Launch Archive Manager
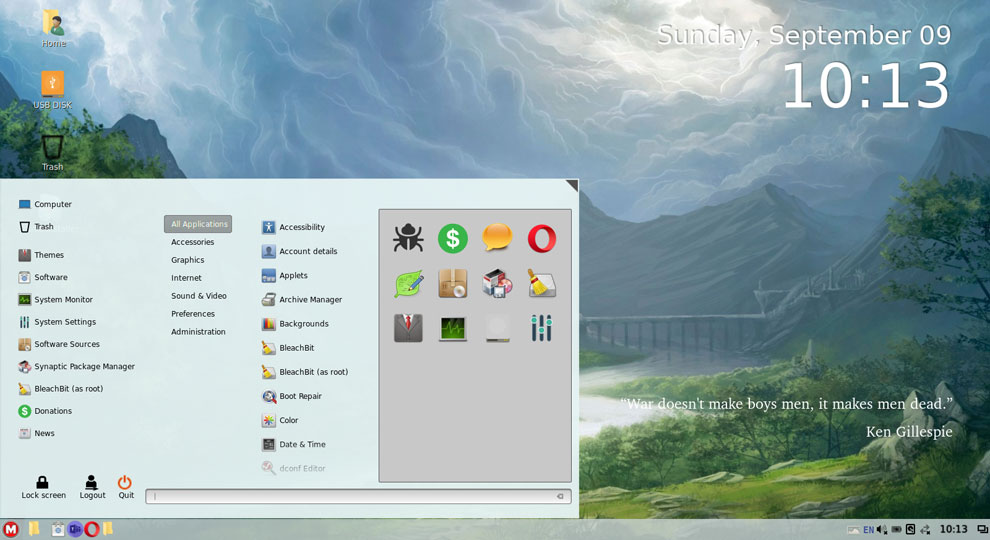Screen dimensions: 990x540 pos(302,299)
